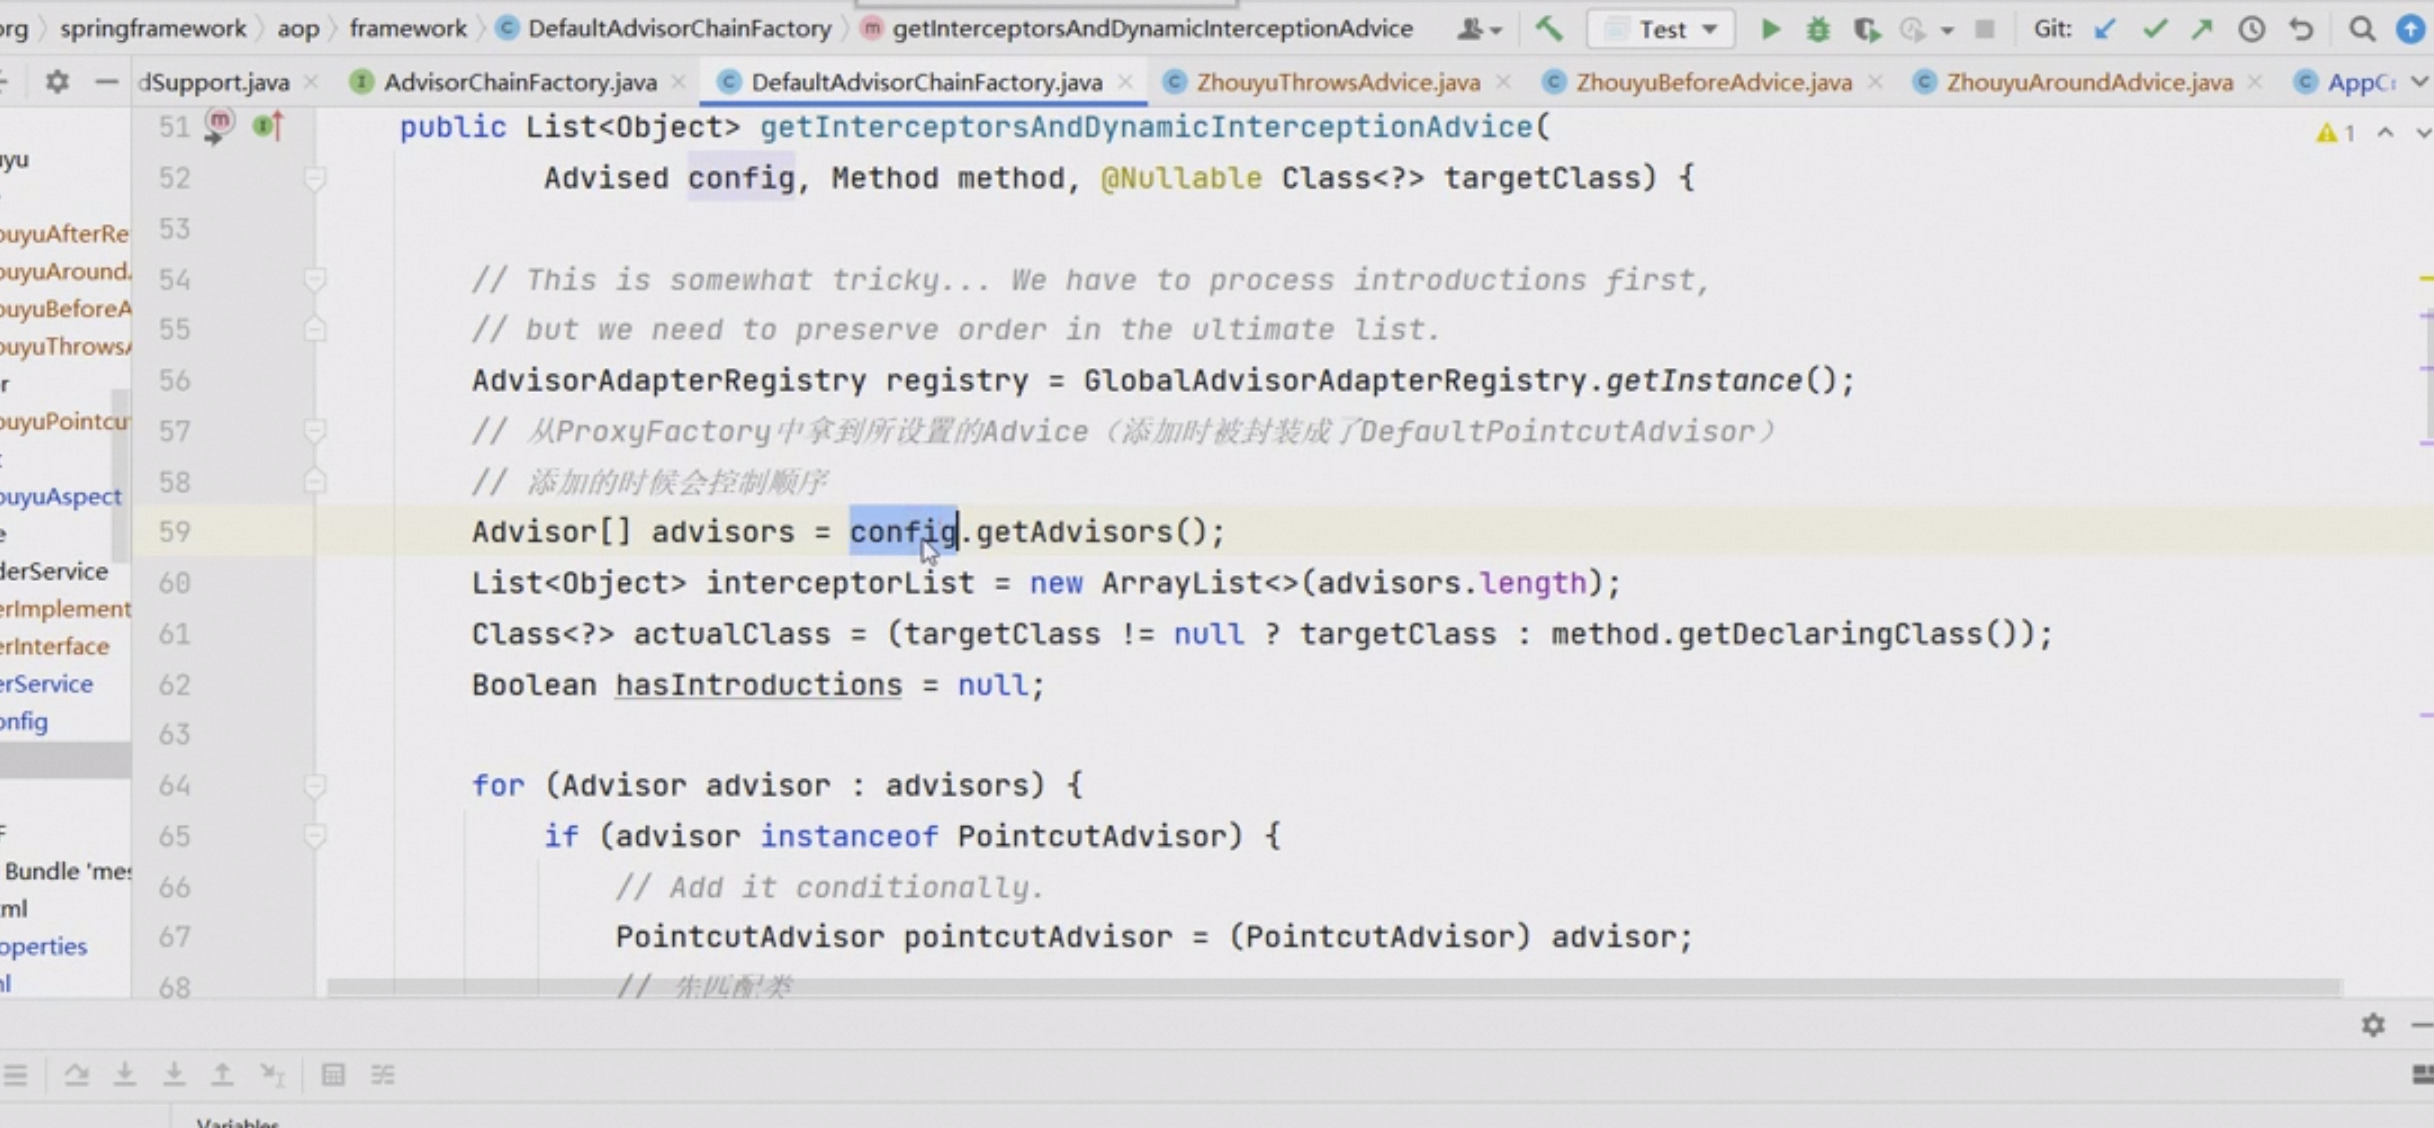Go to next highlighted problem arrow
2434x1128 pixels.
pyautogui.click(x=2423, y=132)
